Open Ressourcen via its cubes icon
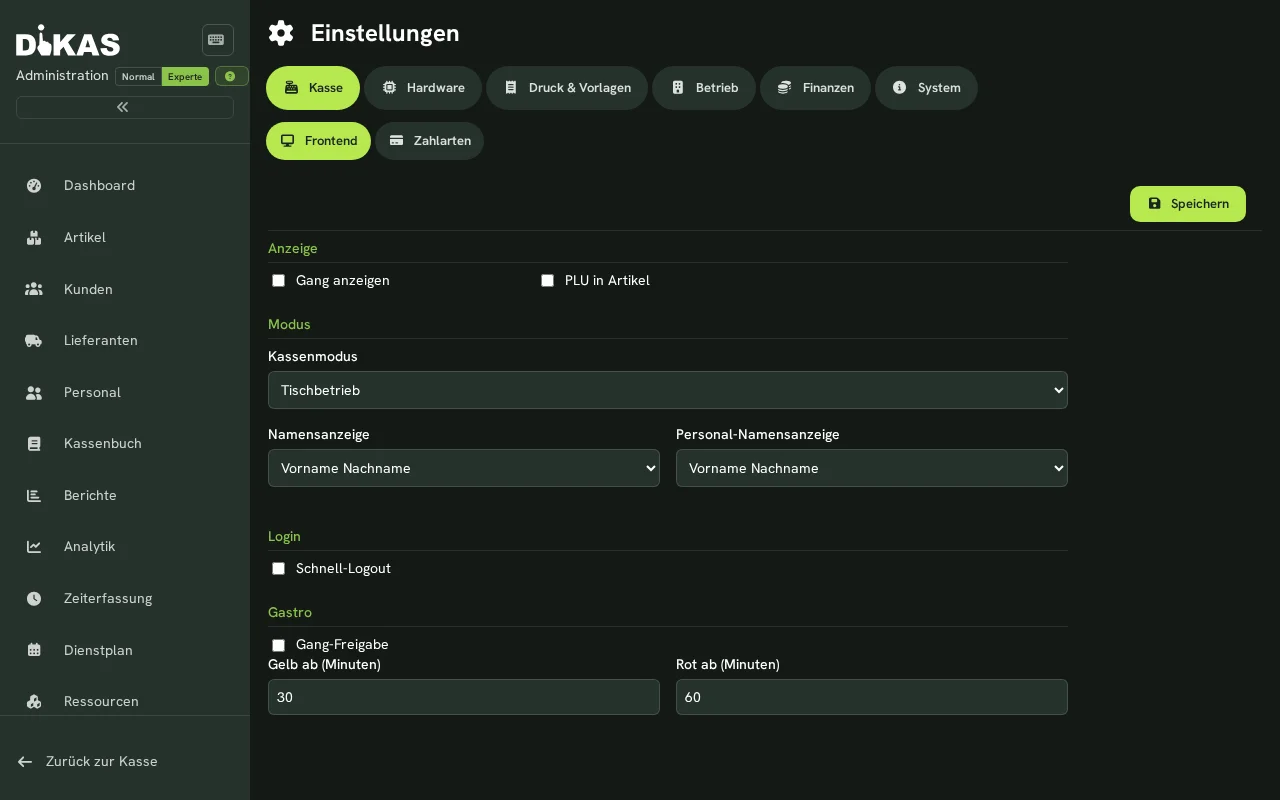Screen dimensions: 1280x800 [34, 701]
